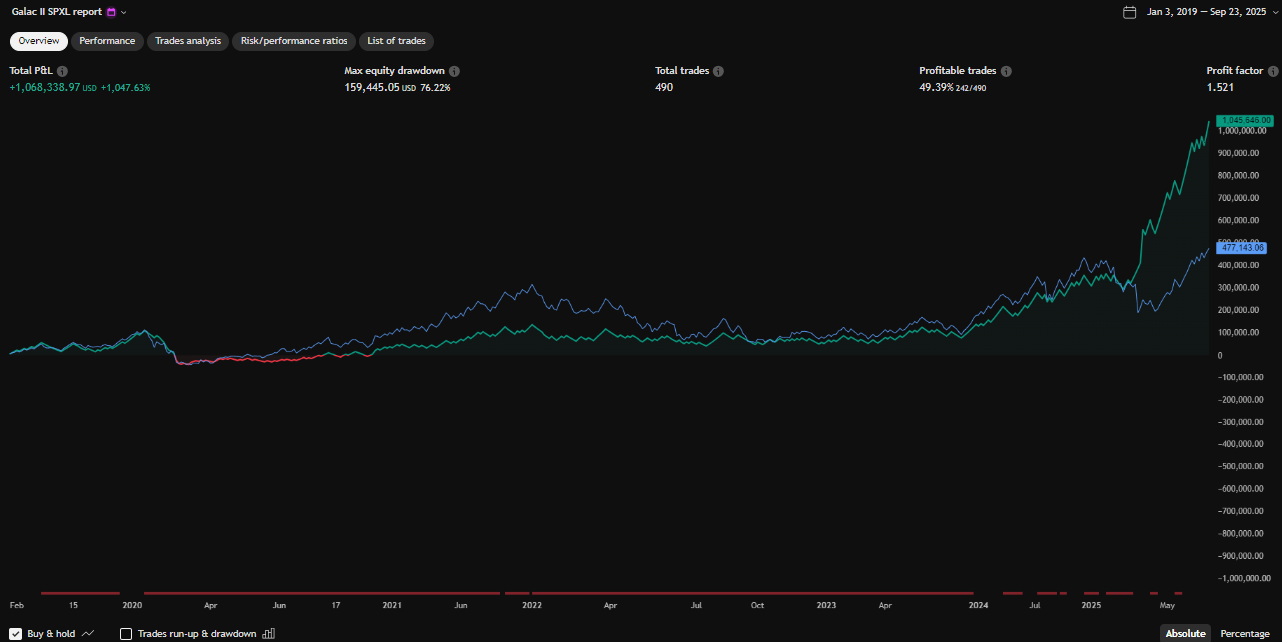This screenshot has height=642, width=1282.
Task: Click the bar chart icon after Trades run-up & drawdown
Action: click(268, 634)
